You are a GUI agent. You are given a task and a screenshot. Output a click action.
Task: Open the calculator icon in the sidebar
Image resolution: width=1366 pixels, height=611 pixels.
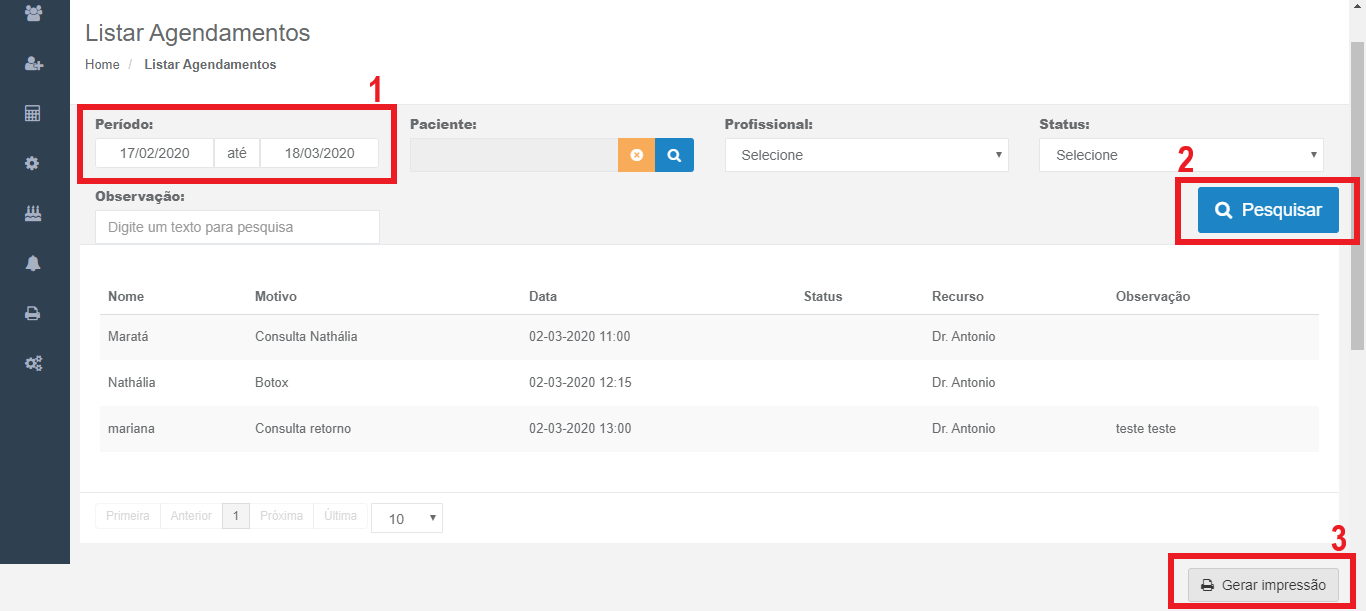click(x=33, y=113)
